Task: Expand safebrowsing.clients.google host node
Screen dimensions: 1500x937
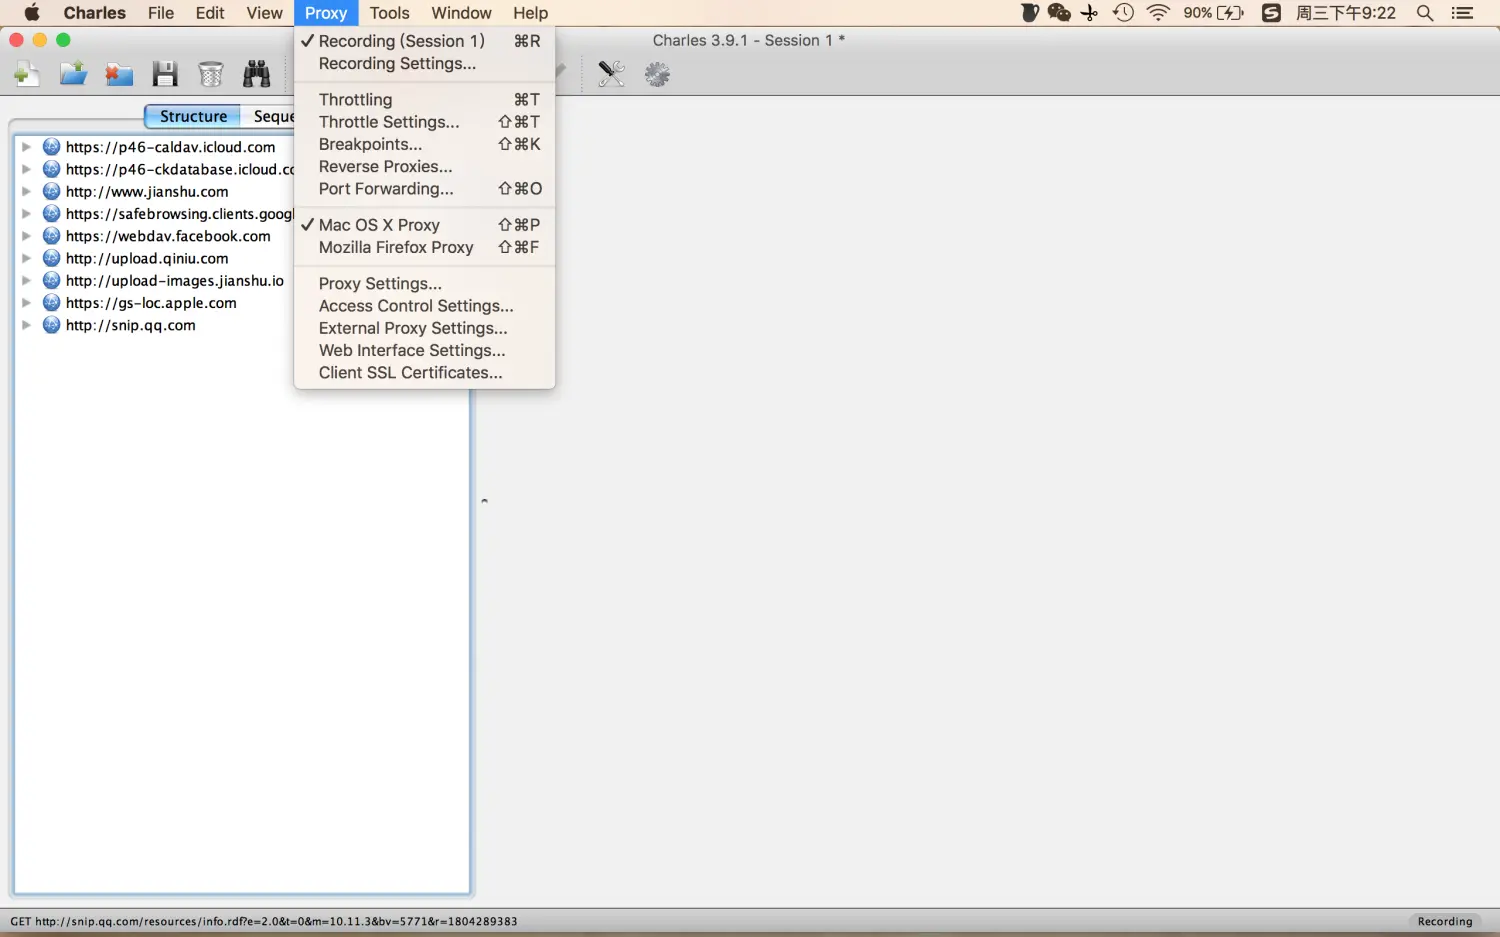Action: coord(27,214)
